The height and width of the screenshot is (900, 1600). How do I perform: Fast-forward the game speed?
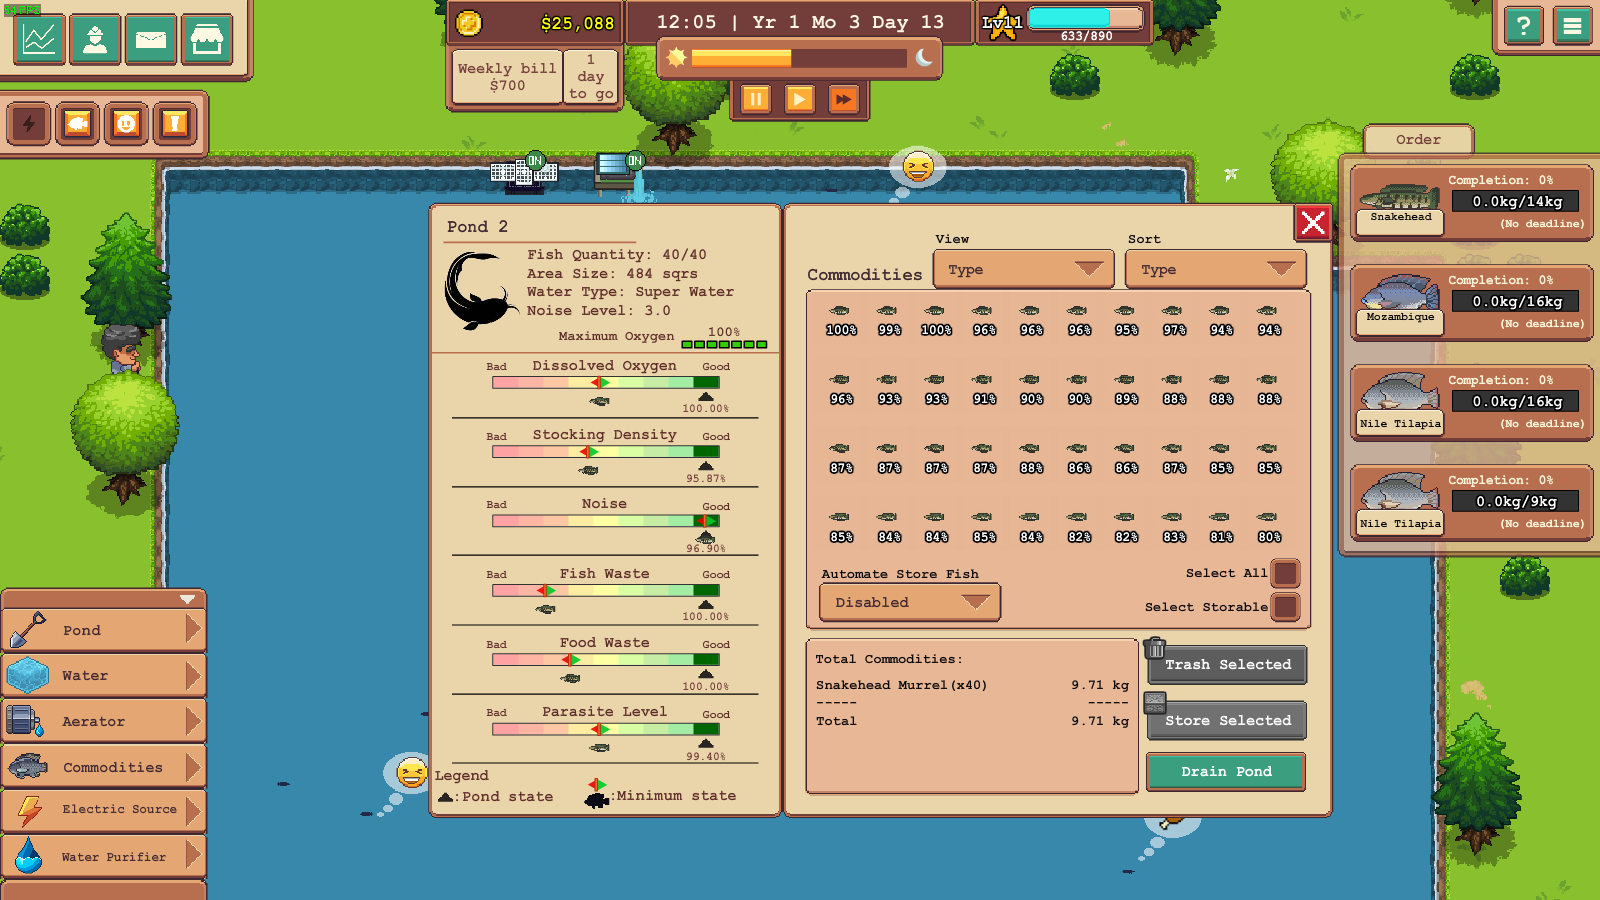click(x=843, y=99)
